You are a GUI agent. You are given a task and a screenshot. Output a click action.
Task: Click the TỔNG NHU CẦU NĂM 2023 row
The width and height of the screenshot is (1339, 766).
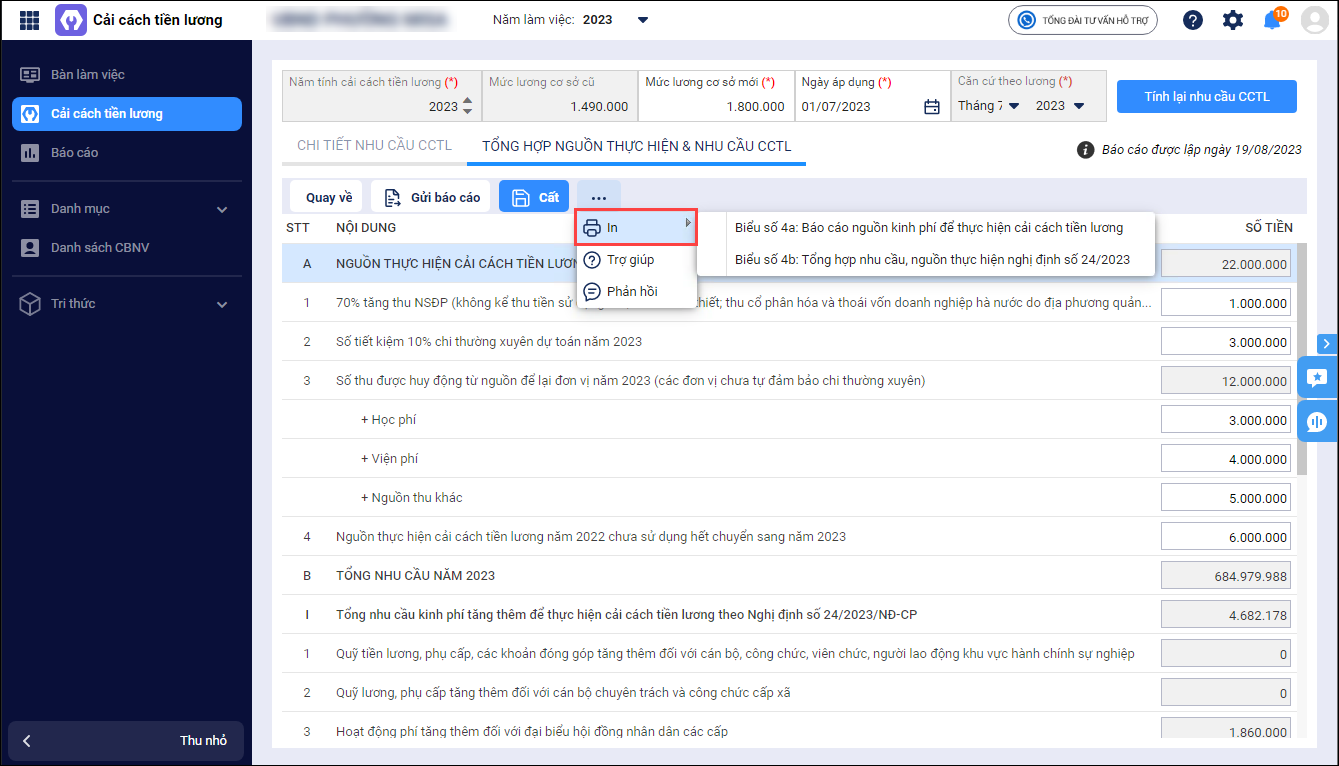pyautogui.click(x=789, y=576)
